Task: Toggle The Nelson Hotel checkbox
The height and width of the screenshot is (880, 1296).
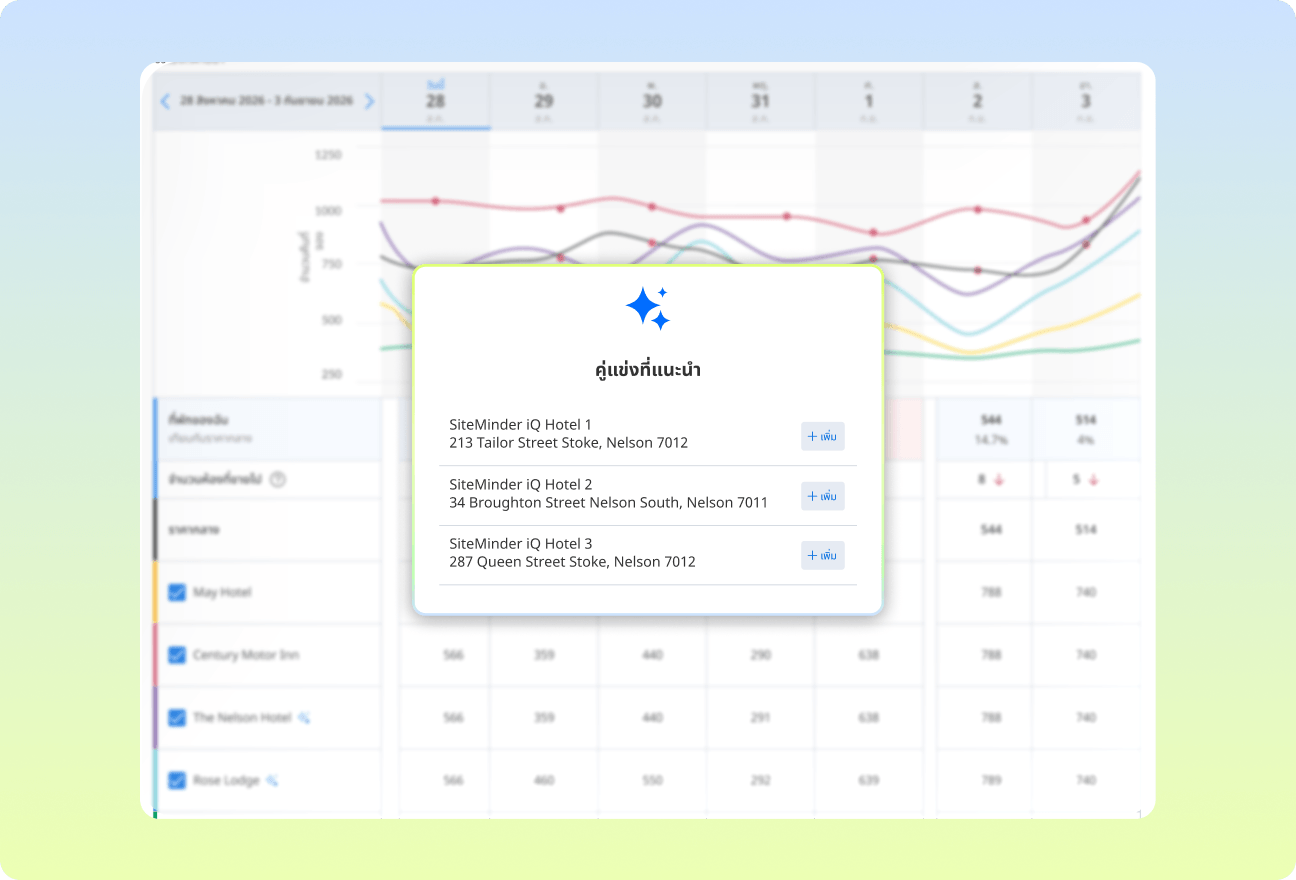Action: (x=177, y=718)
